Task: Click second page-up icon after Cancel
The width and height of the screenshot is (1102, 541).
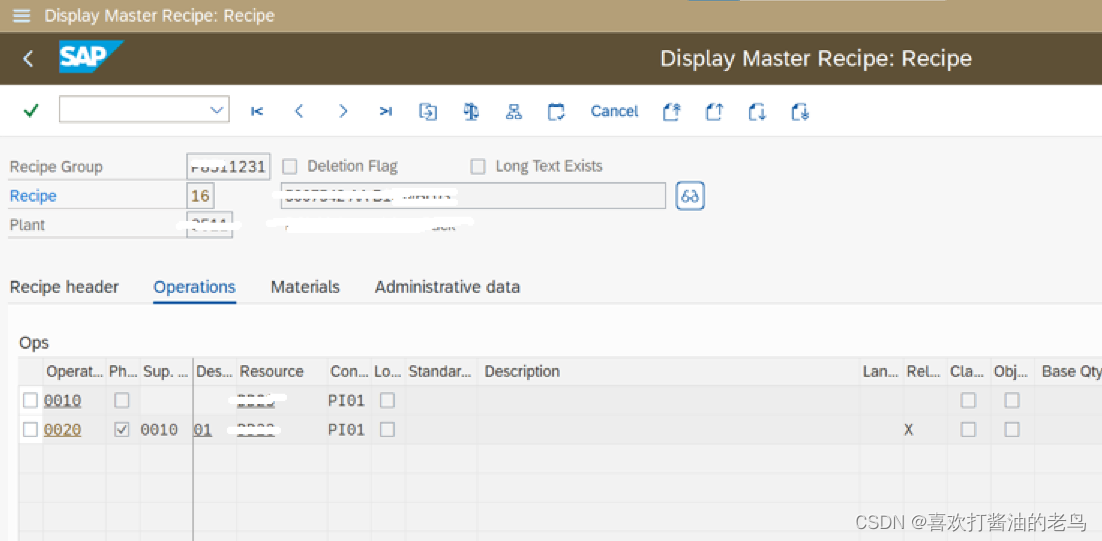Action: (x=715, y=111)
